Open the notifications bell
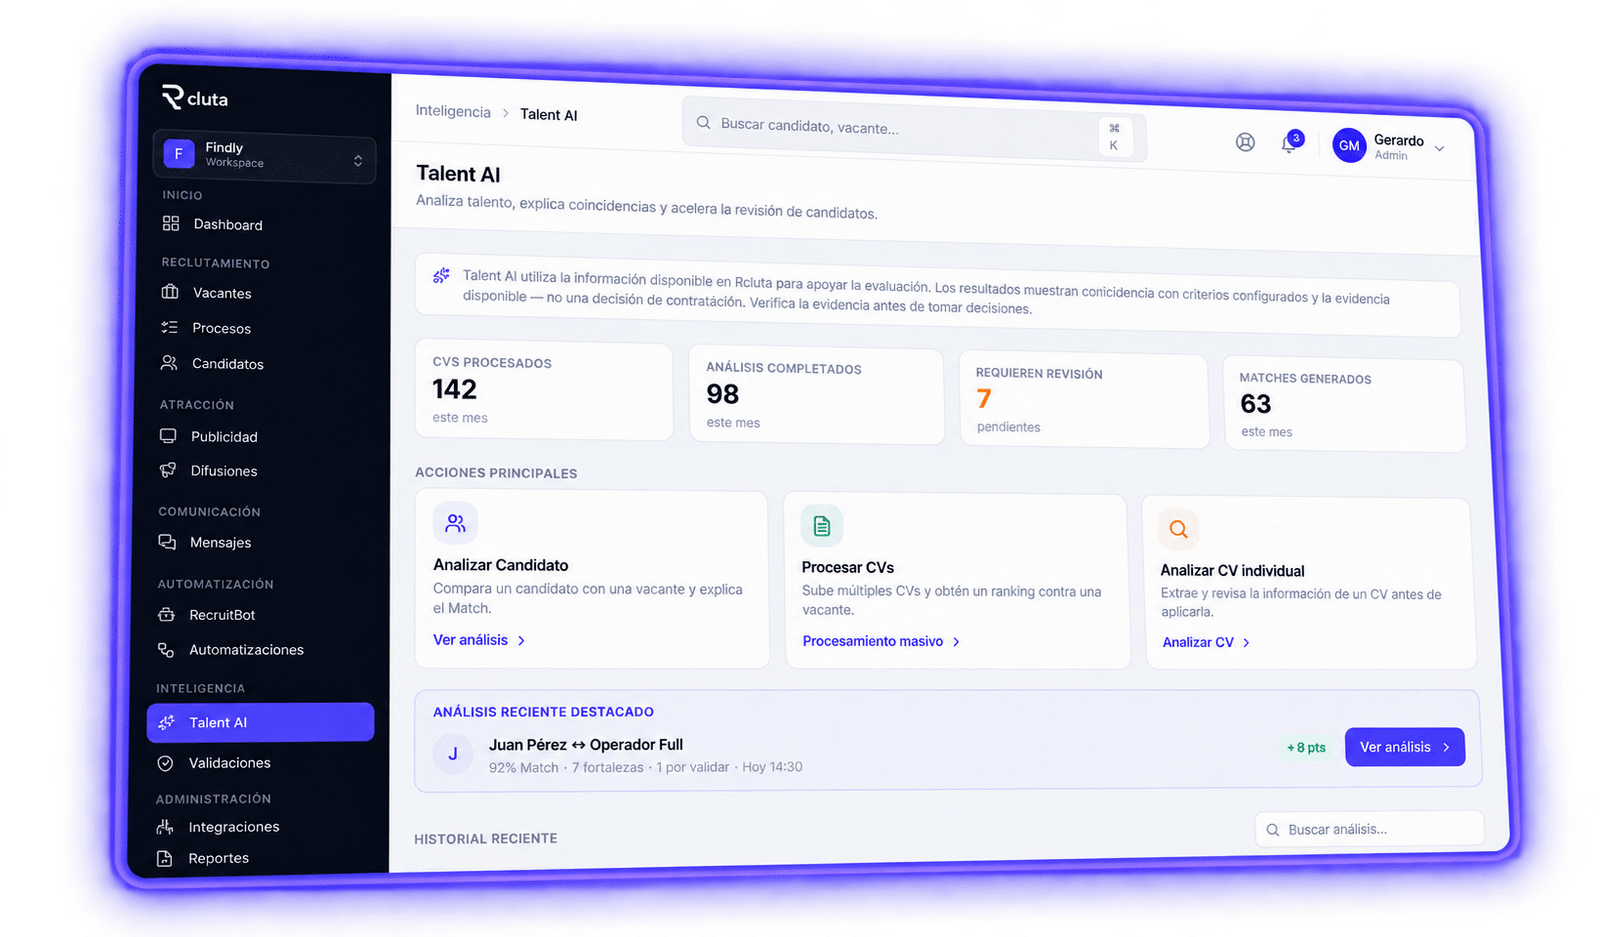1600x937 pixels. (1291, 143)
